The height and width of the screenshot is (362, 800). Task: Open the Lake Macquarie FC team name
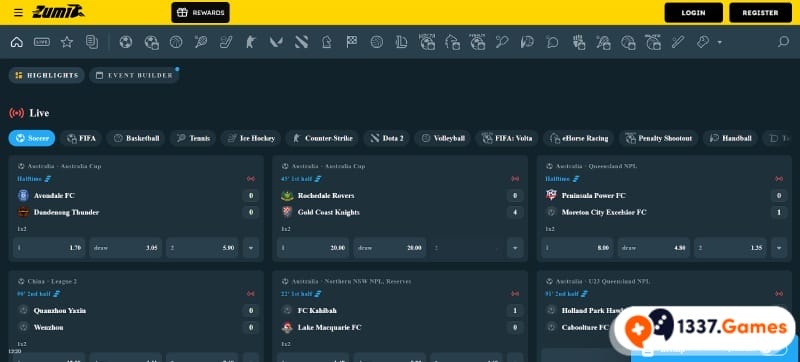[x=329, y=327]
